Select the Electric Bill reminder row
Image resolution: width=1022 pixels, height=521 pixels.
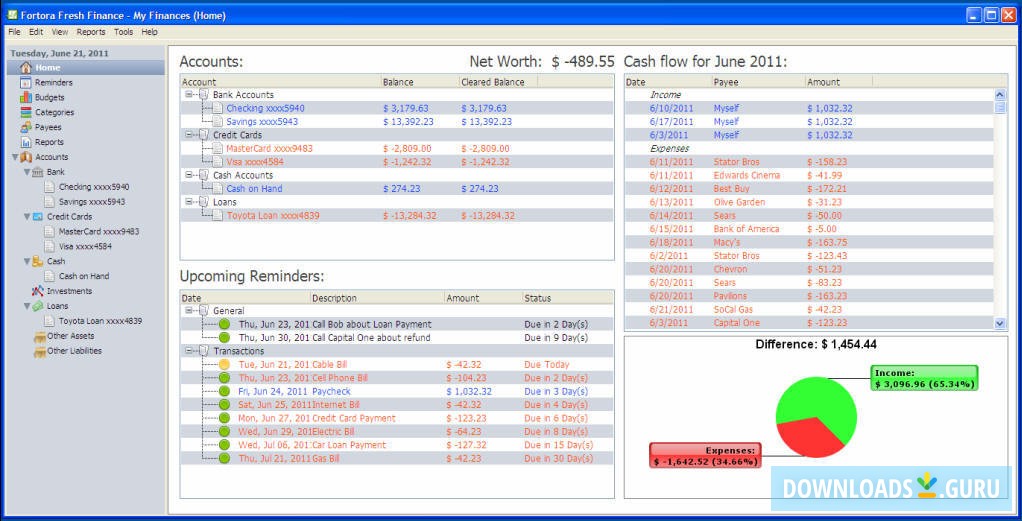coord(396,432)
